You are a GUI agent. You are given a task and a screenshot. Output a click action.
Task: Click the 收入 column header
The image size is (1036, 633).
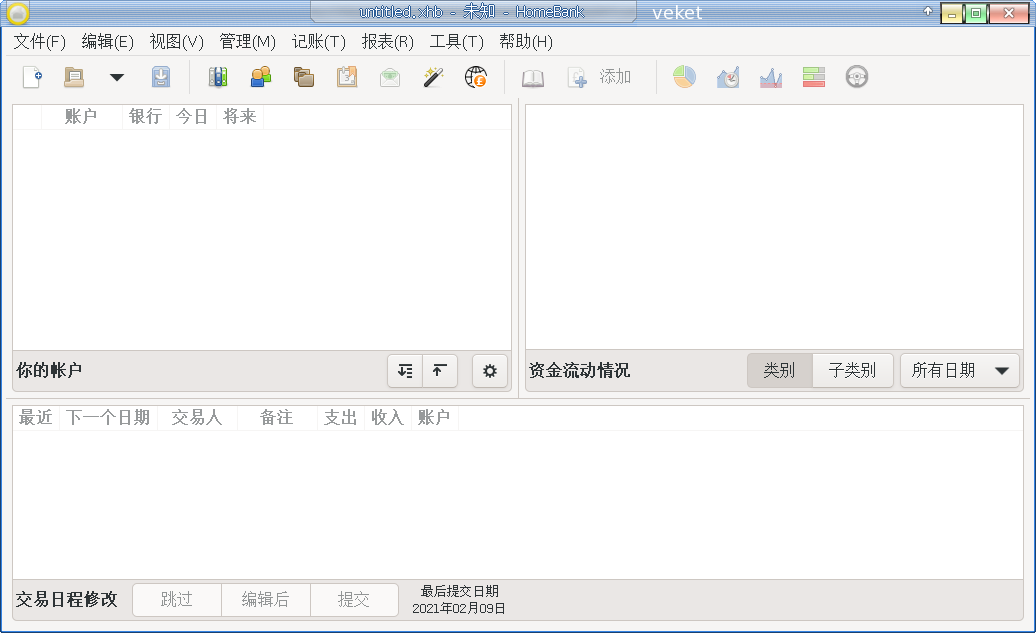pos(387,418)
